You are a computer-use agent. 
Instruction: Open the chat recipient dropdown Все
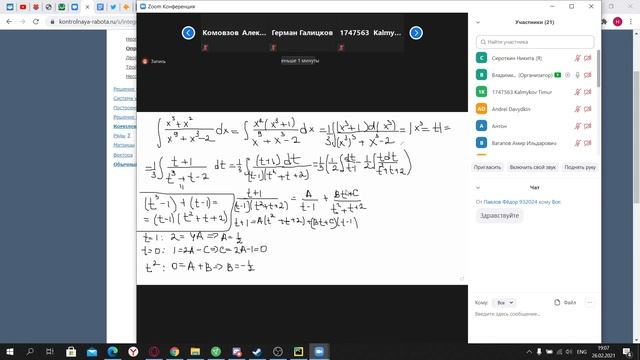(504, 303)
